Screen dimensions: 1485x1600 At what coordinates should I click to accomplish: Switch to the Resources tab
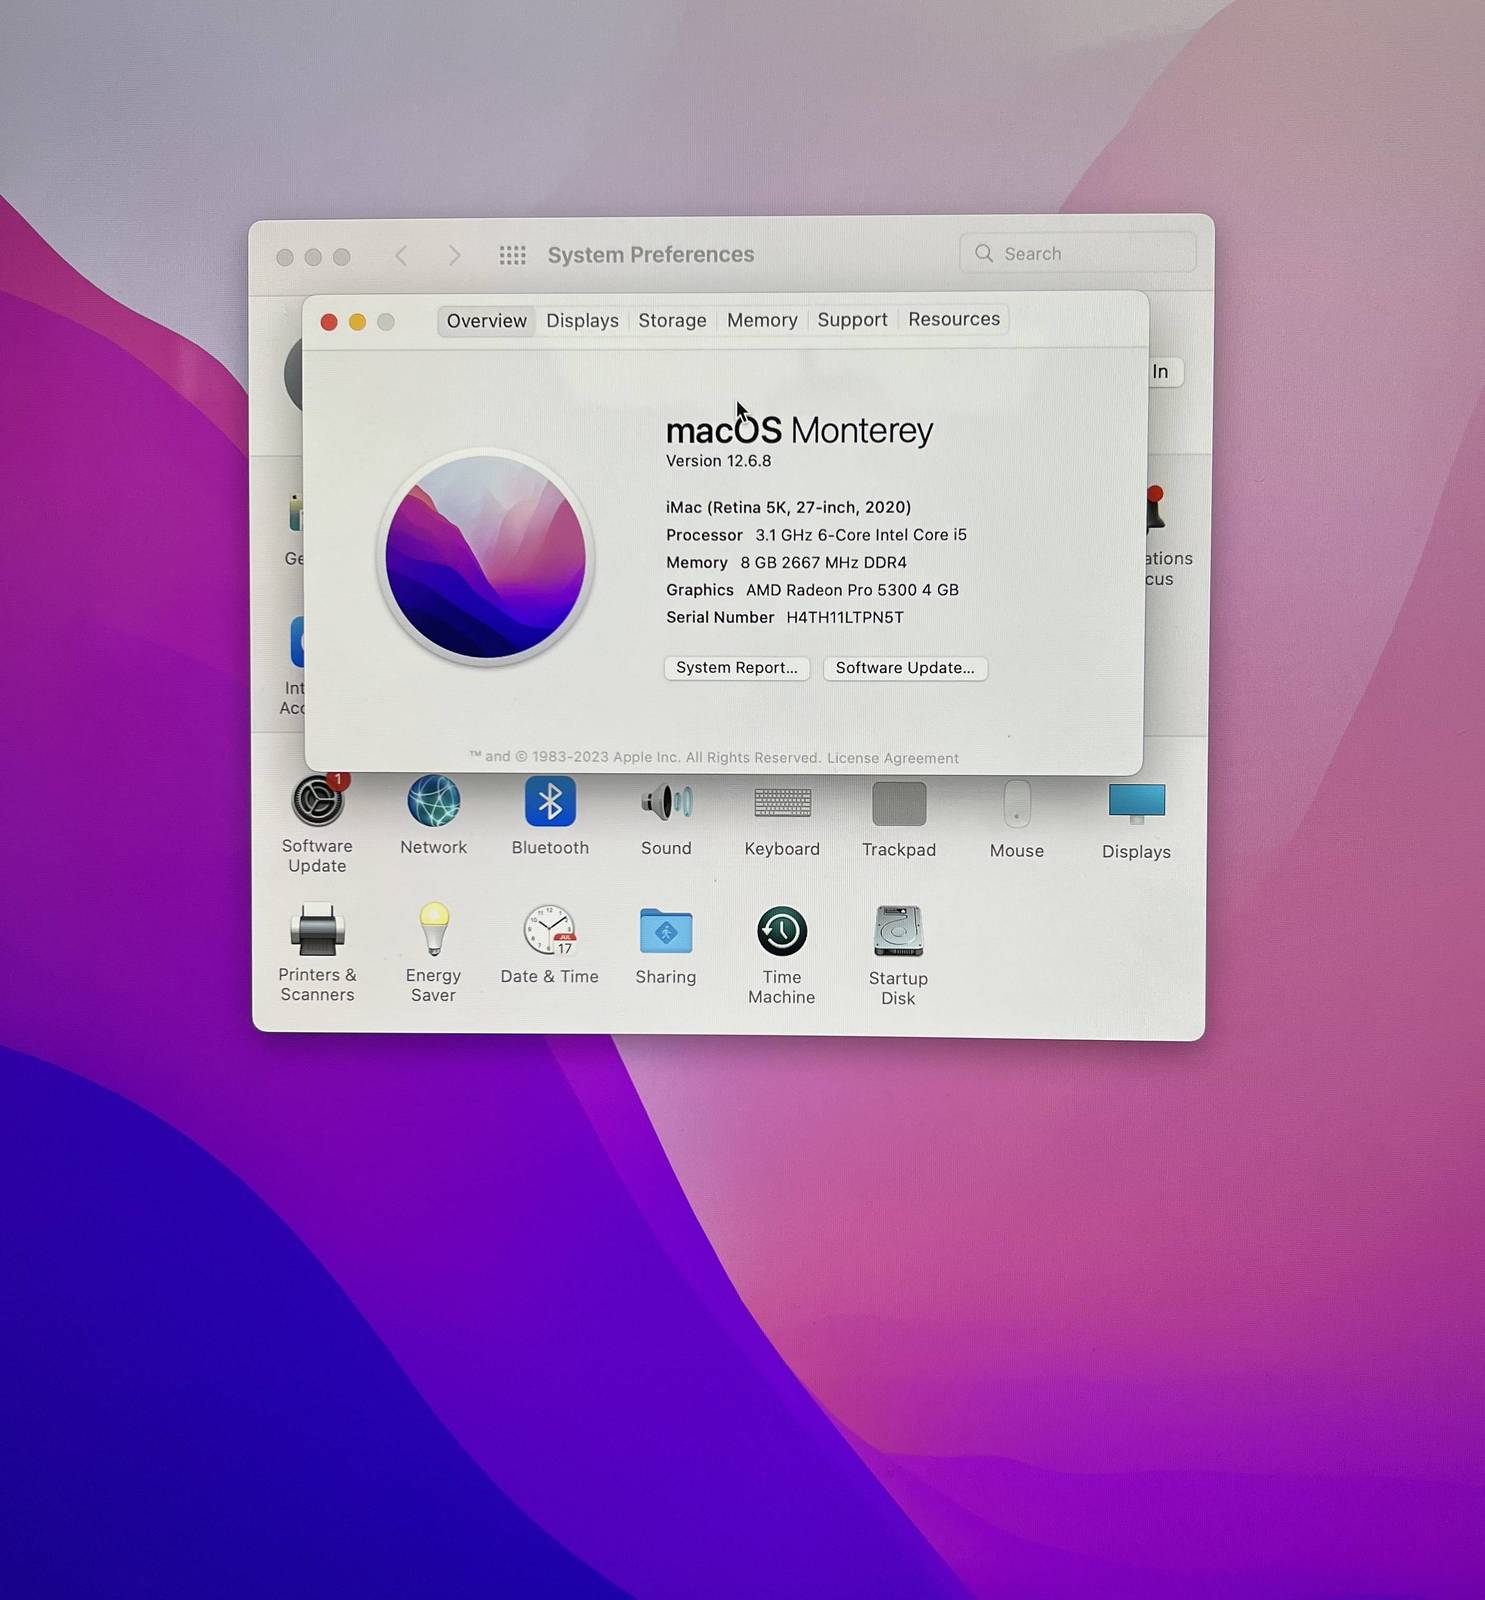954,319
